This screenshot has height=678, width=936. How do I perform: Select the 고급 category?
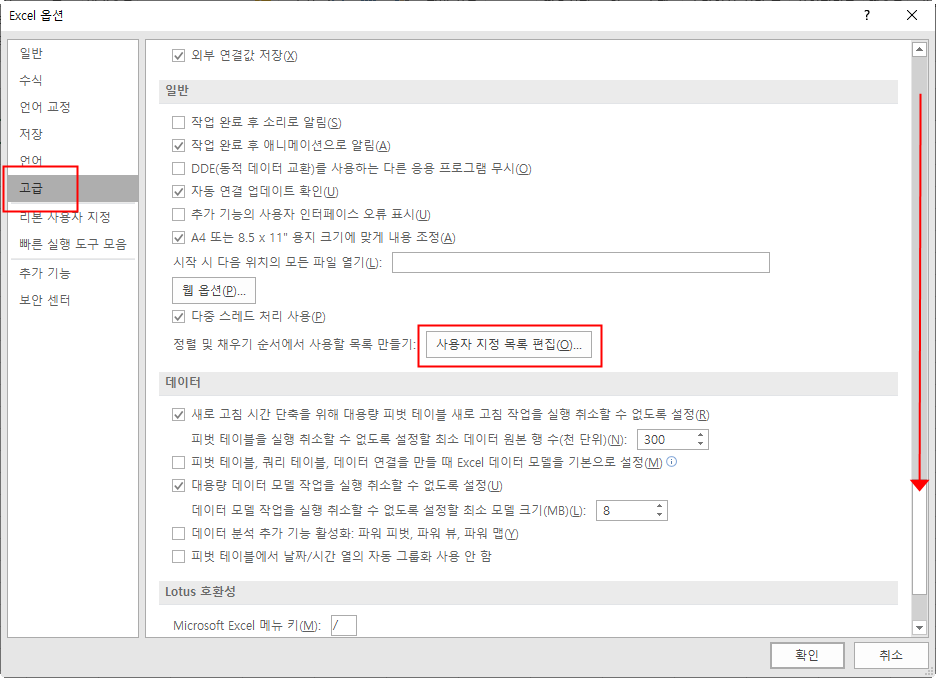73,189
